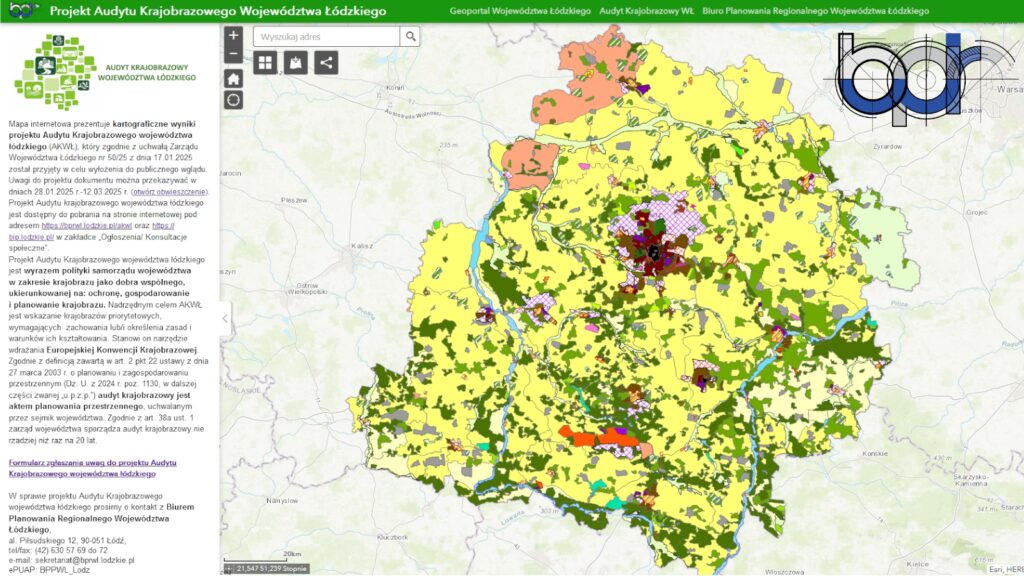The height and width of the screenshot is (576, 1024).
Task: Open Geoportal Województwa Łódzkiego link
Action: 520,11
